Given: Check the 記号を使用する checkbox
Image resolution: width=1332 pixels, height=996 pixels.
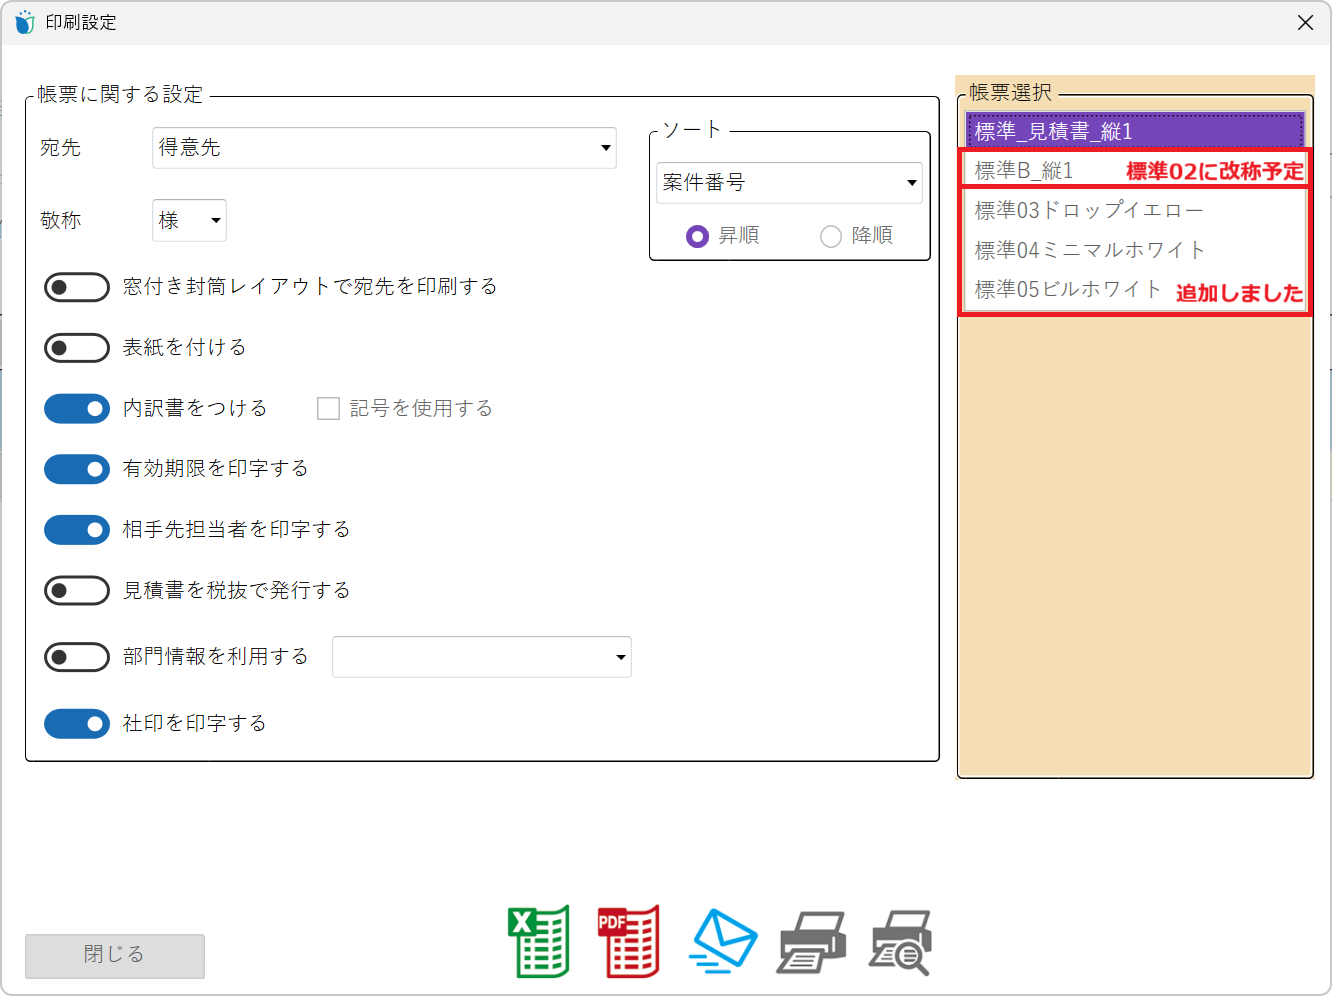Looking at the screenshot, I should (x=328, y=409).
